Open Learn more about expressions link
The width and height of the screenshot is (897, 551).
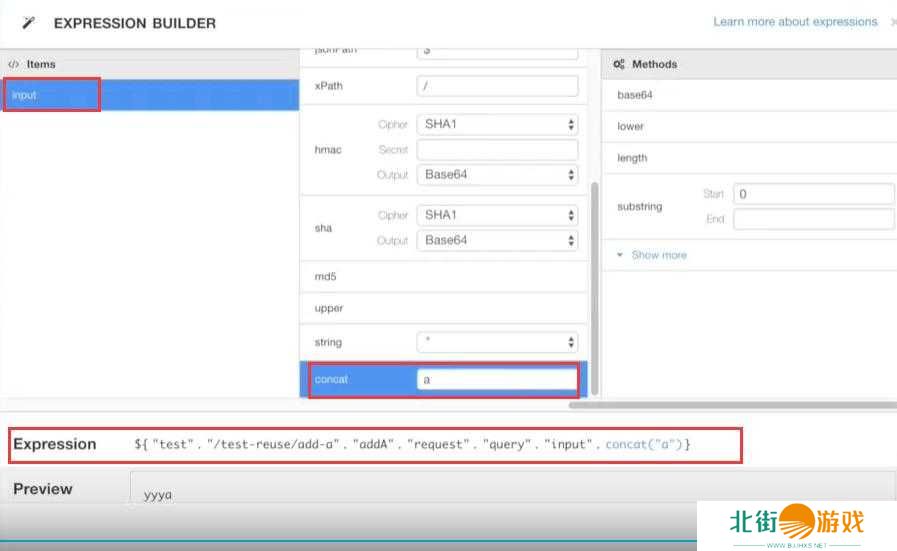click(795, 22)
